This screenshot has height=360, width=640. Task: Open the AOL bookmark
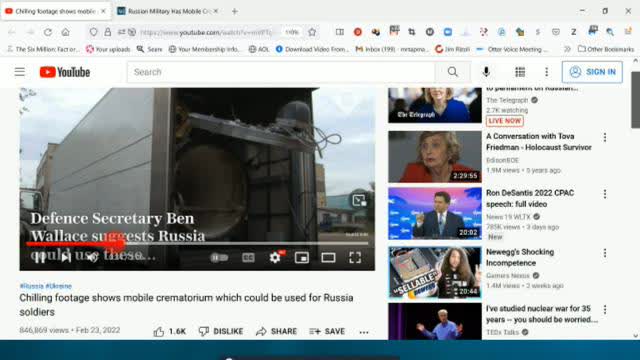coord(259,49)
